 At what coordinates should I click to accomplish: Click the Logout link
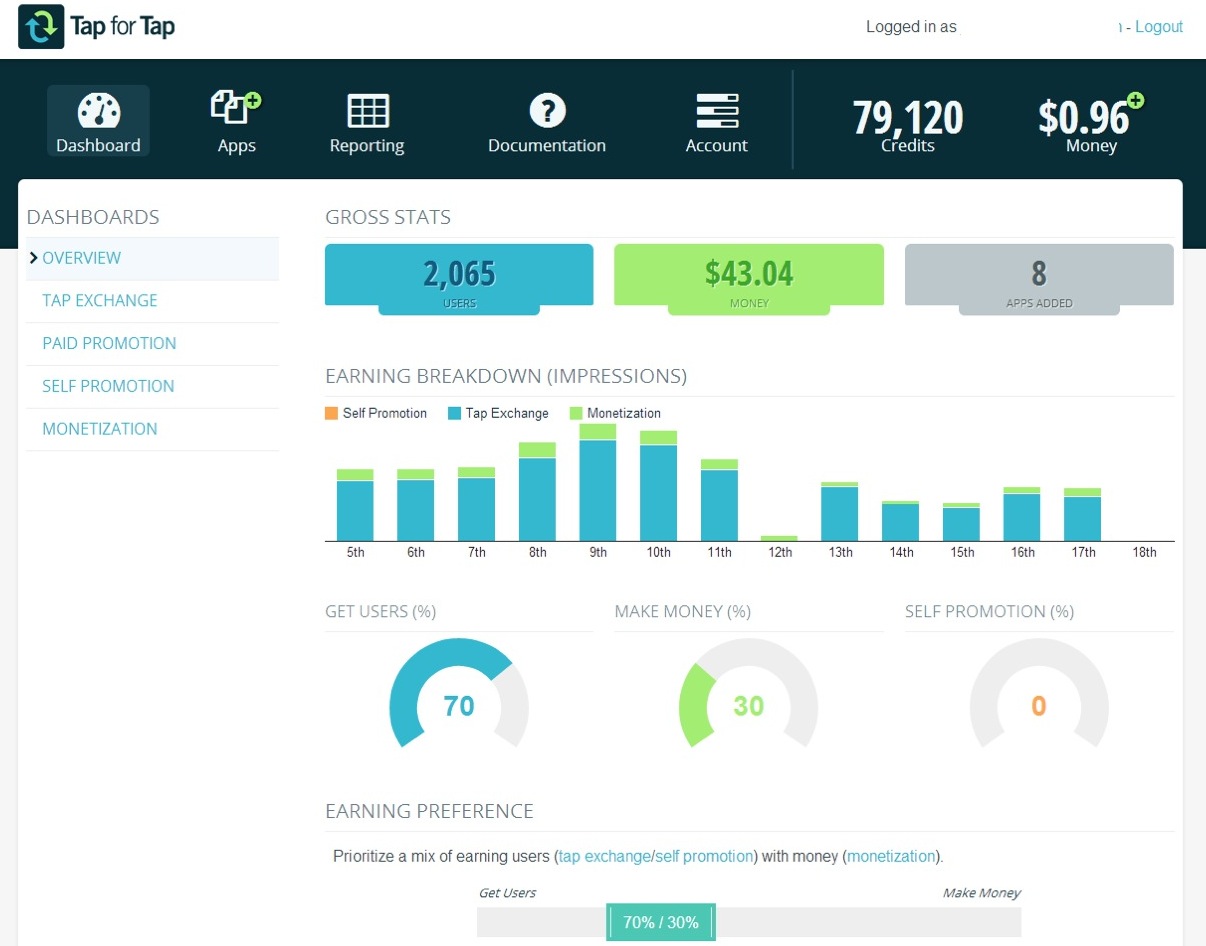pos(1158,27)
